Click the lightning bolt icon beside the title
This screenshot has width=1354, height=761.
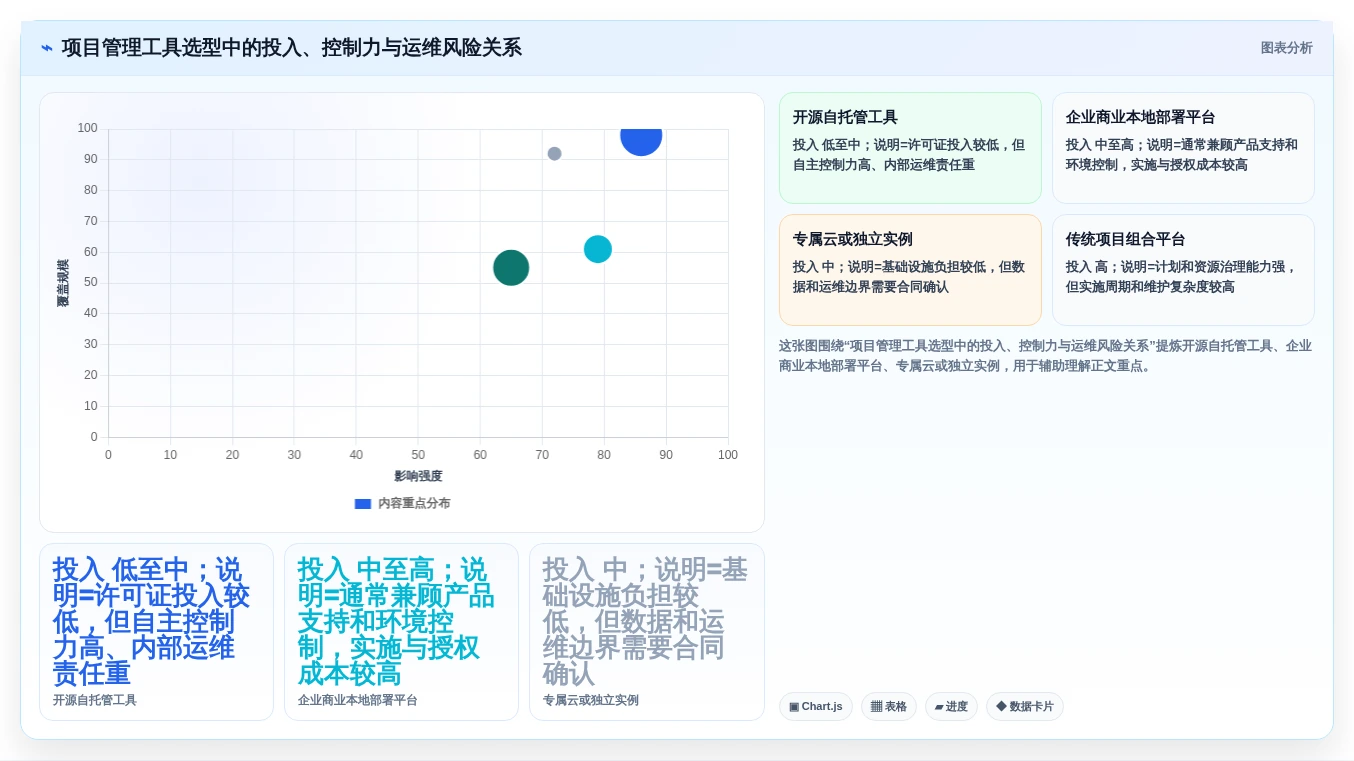(47, 48)
